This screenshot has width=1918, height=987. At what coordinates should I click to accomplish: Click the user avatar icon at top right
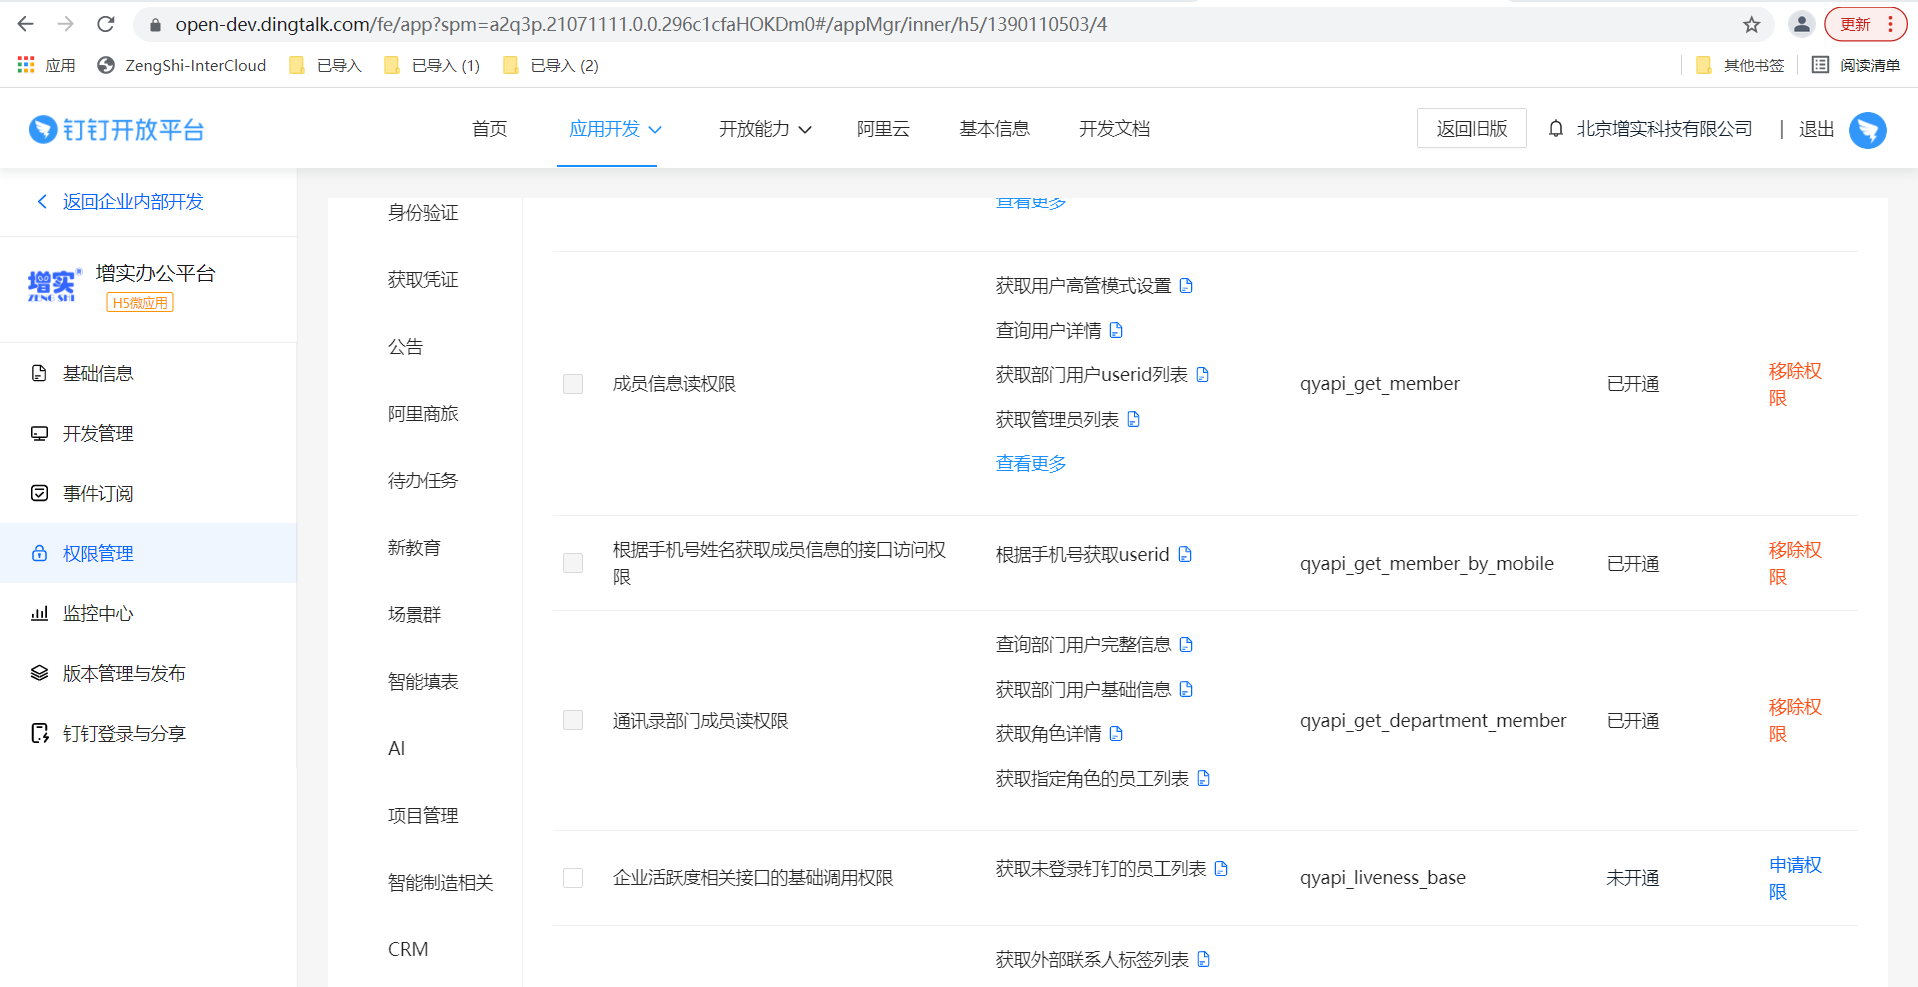click(1867, 130)
